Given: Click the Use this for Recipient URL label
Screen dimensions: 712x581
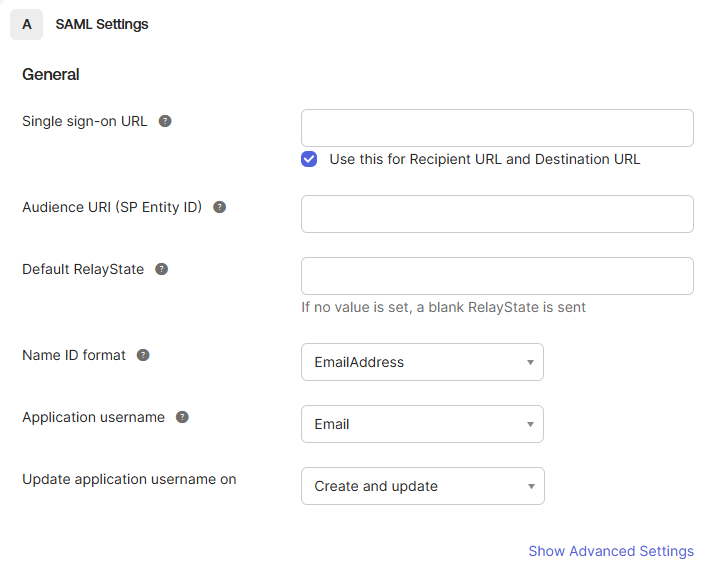Looking at the screenshot, I should [x=485, y=159].
